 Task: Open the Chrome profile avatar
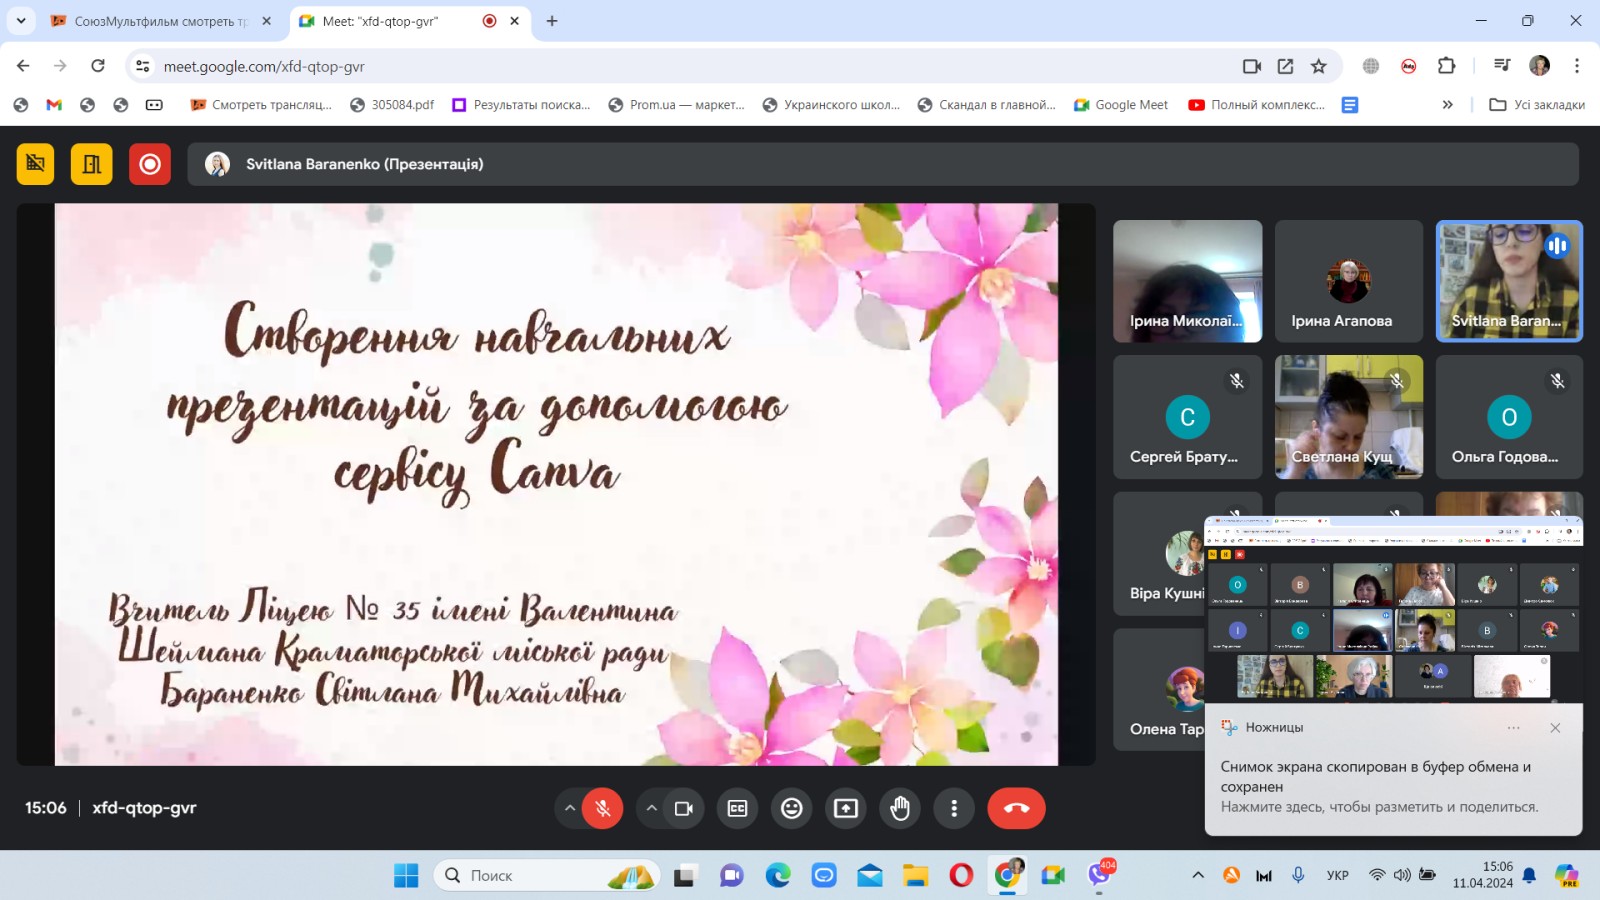pyautogui.click(x=1540, y=66)
